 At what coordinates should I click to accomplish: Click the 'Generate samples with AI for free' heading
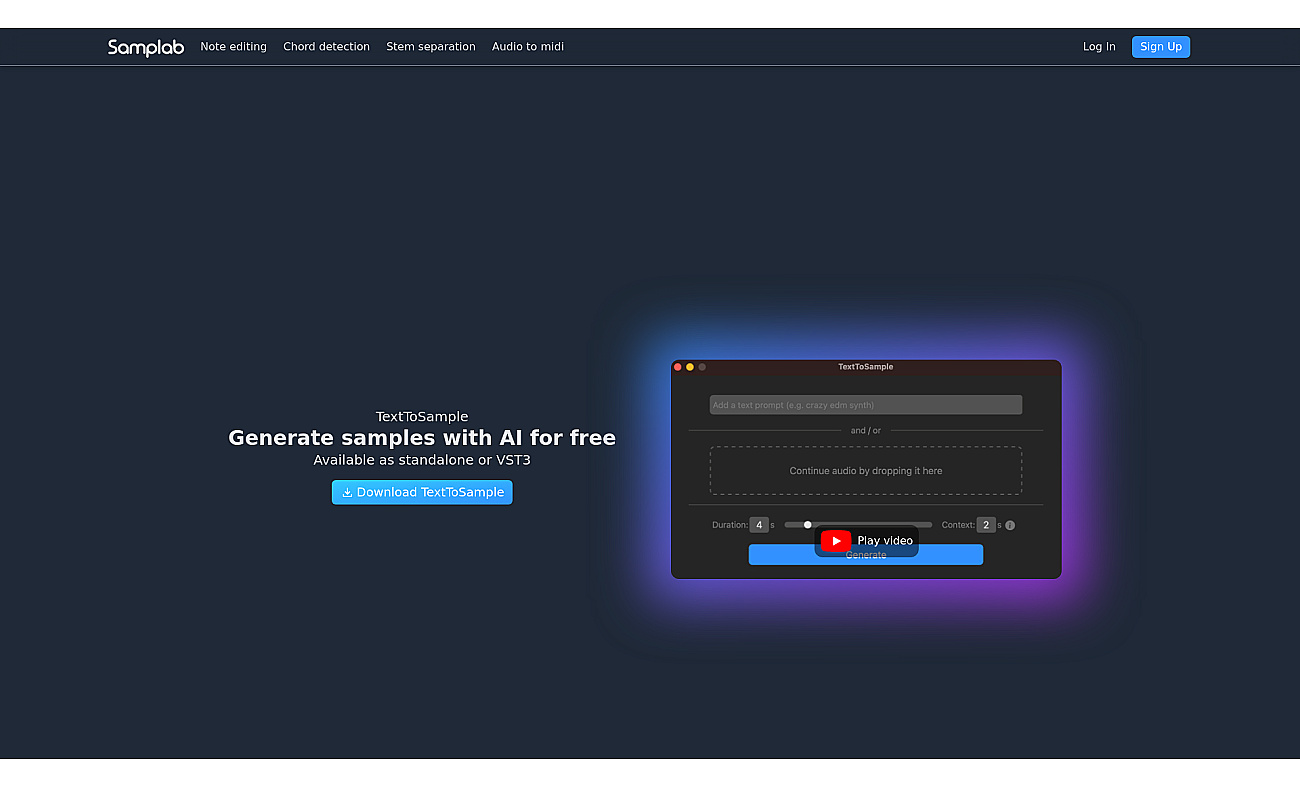[x=422, y=438]
